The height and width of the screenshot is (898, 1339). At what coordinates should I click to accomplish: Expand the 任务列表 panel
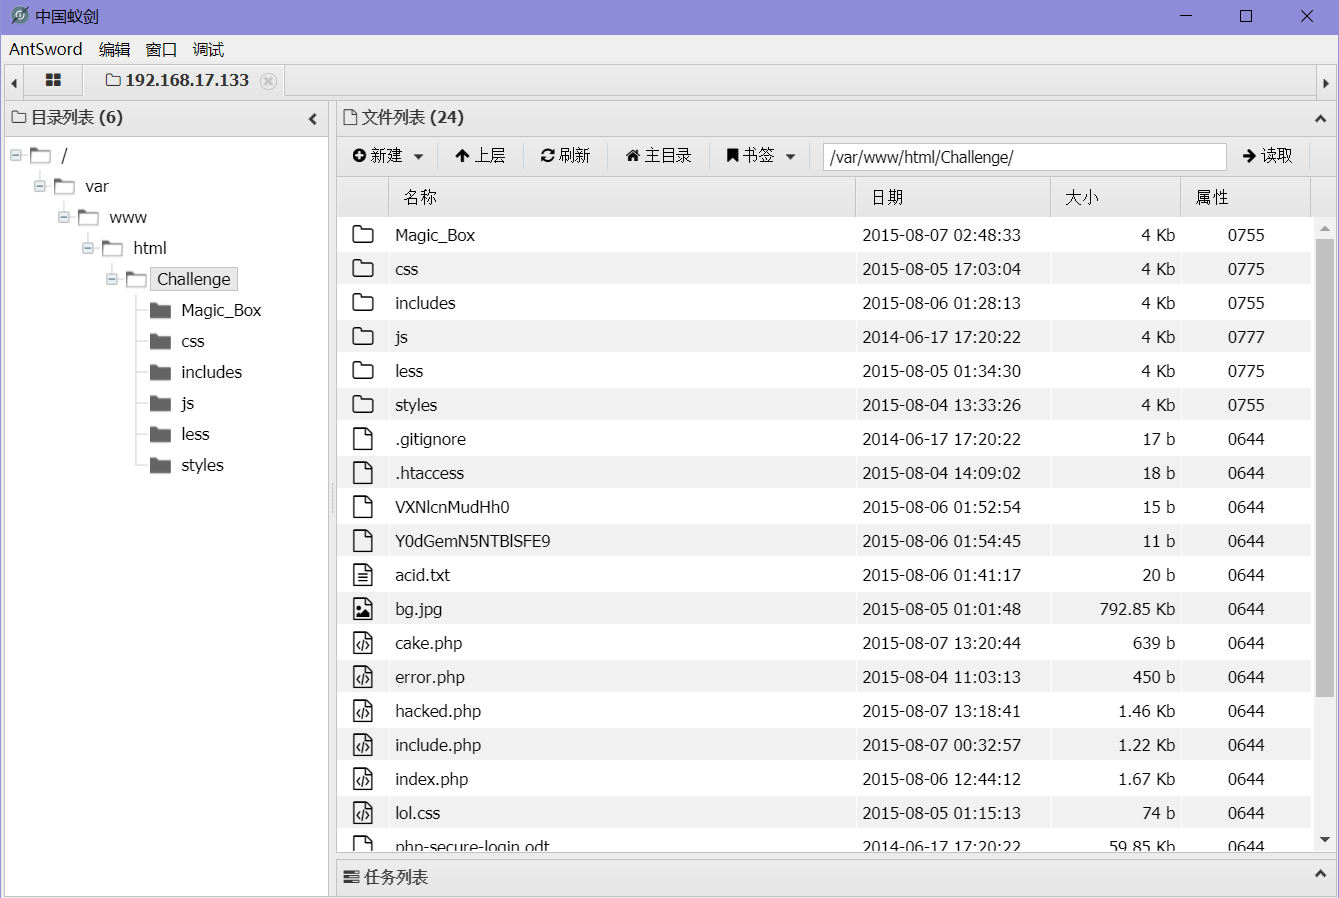tap(1320, 875)
